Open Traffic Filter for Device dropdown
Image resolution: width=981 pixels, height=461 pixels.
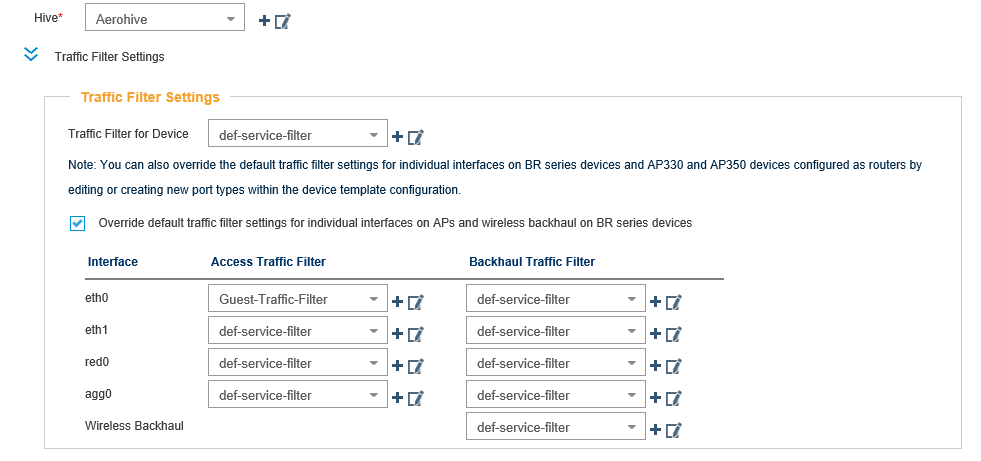coord(298,135)
